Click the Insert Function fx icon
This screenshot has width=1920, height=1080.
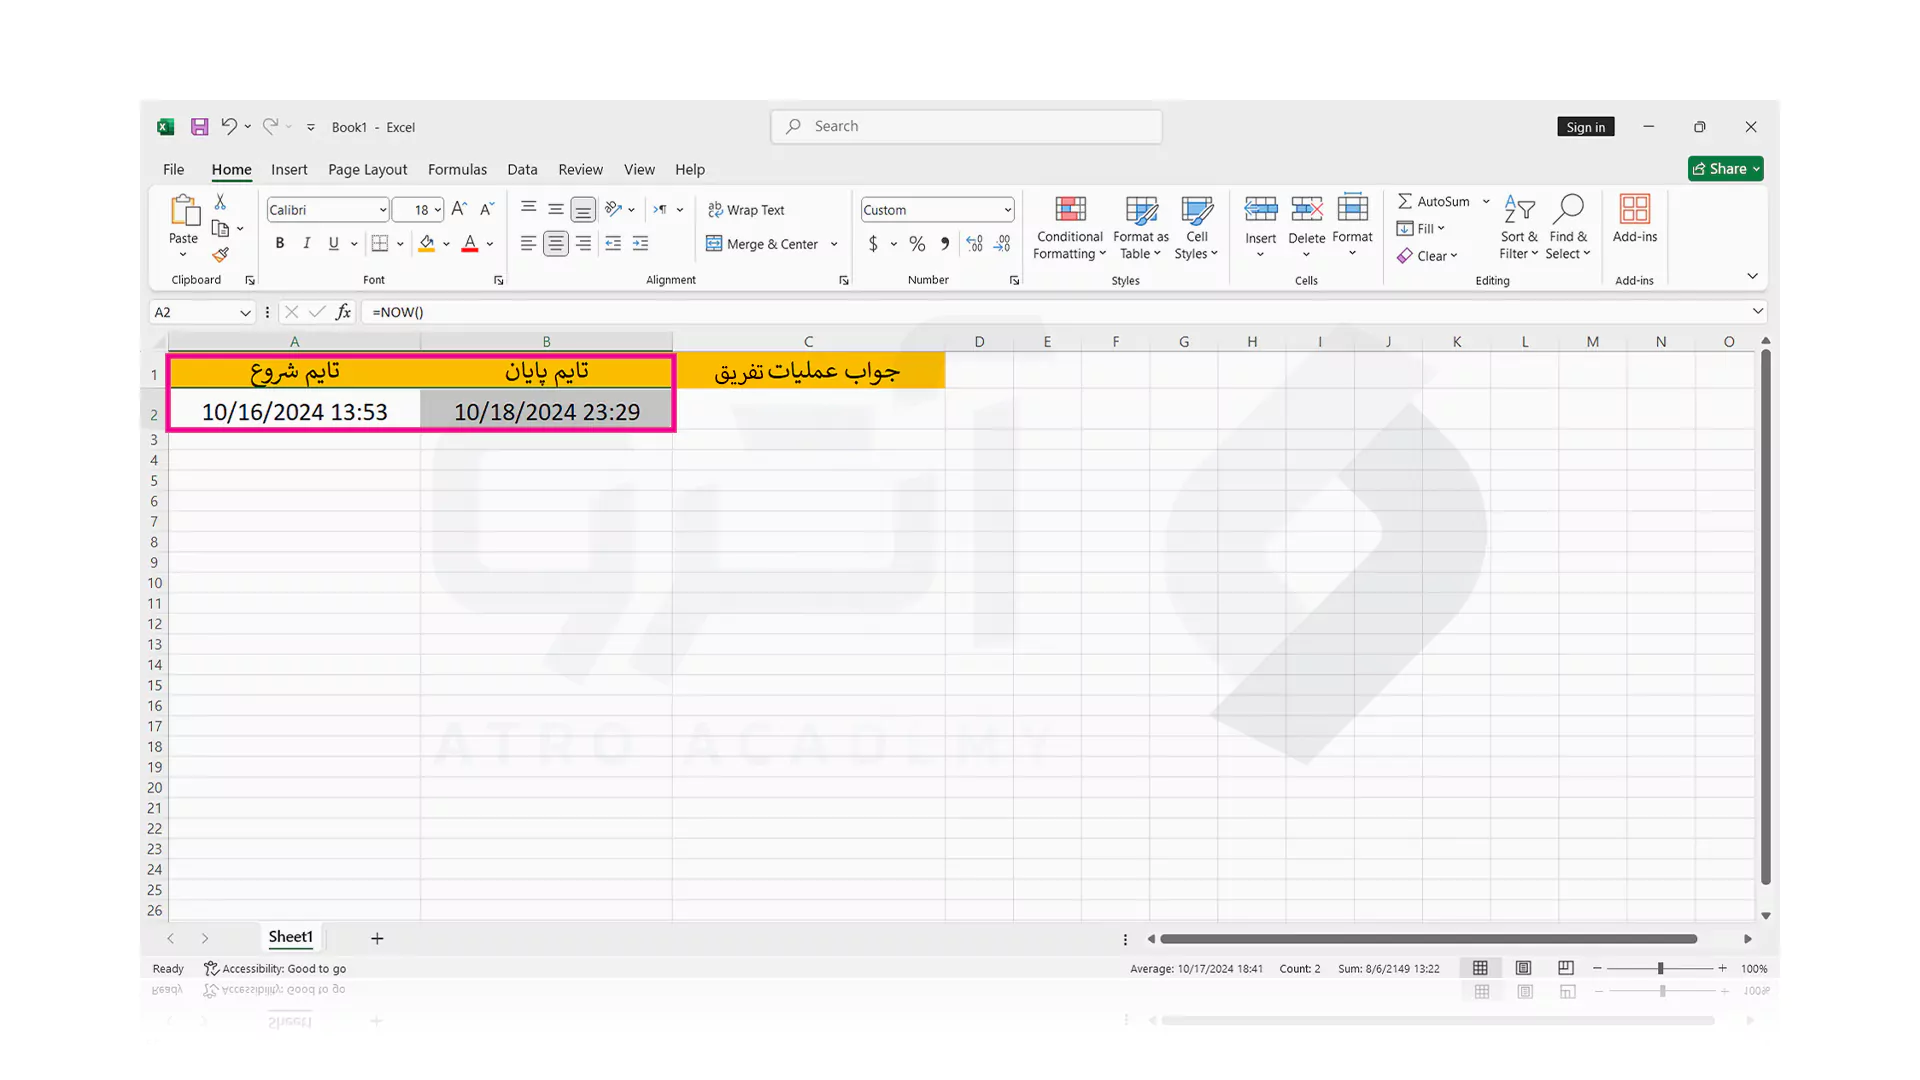pyautogui.click(x=343, y=312)
